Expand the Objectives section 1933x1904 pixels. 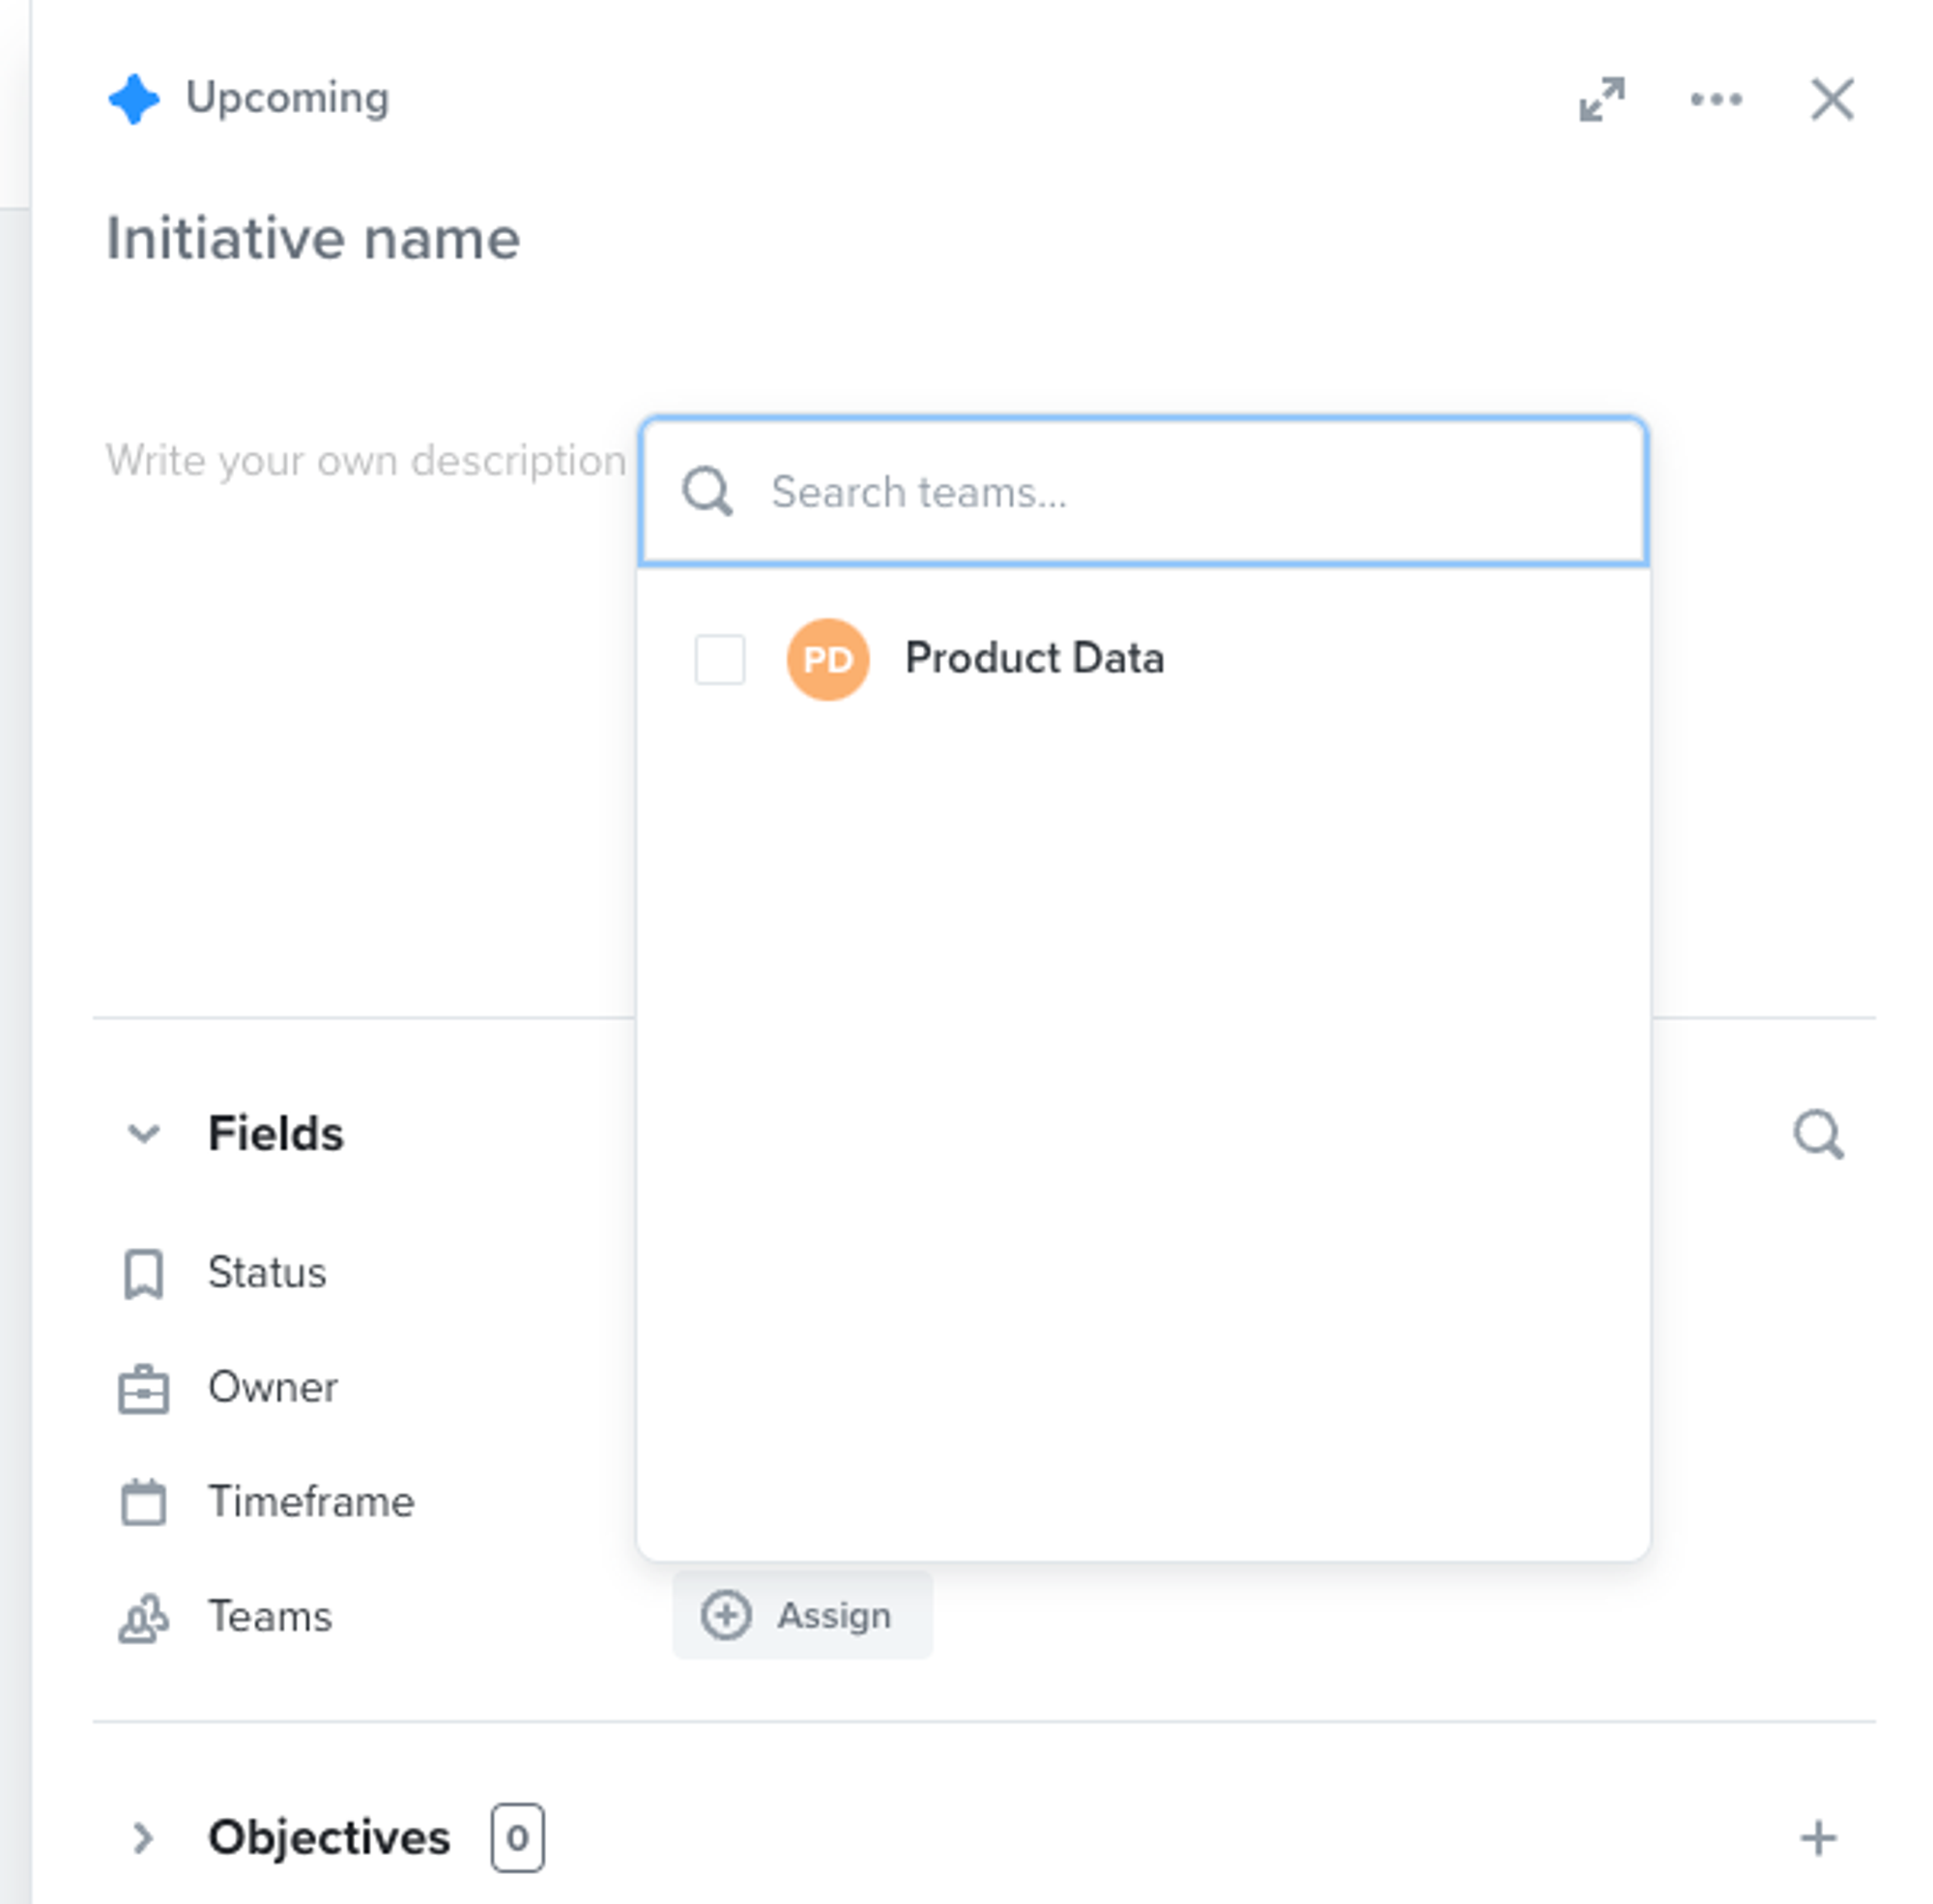click(x=143, y=1838)
